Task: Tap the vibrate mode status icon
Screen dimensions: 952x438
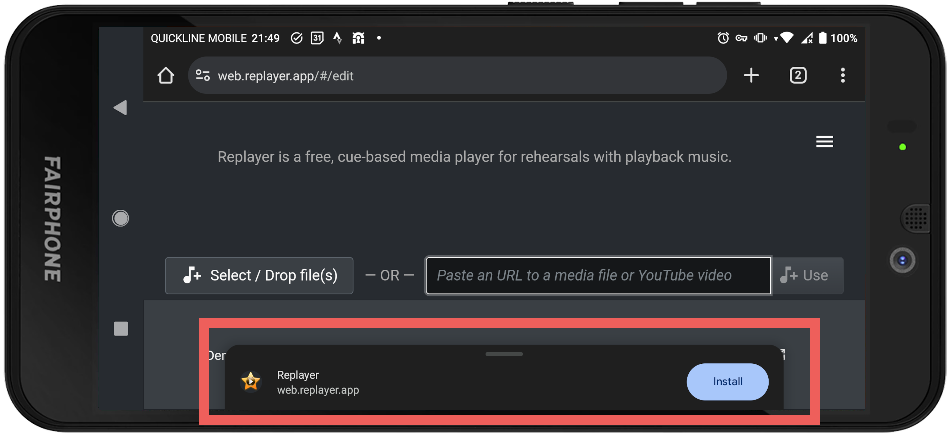Action: [x=760, y=38]
